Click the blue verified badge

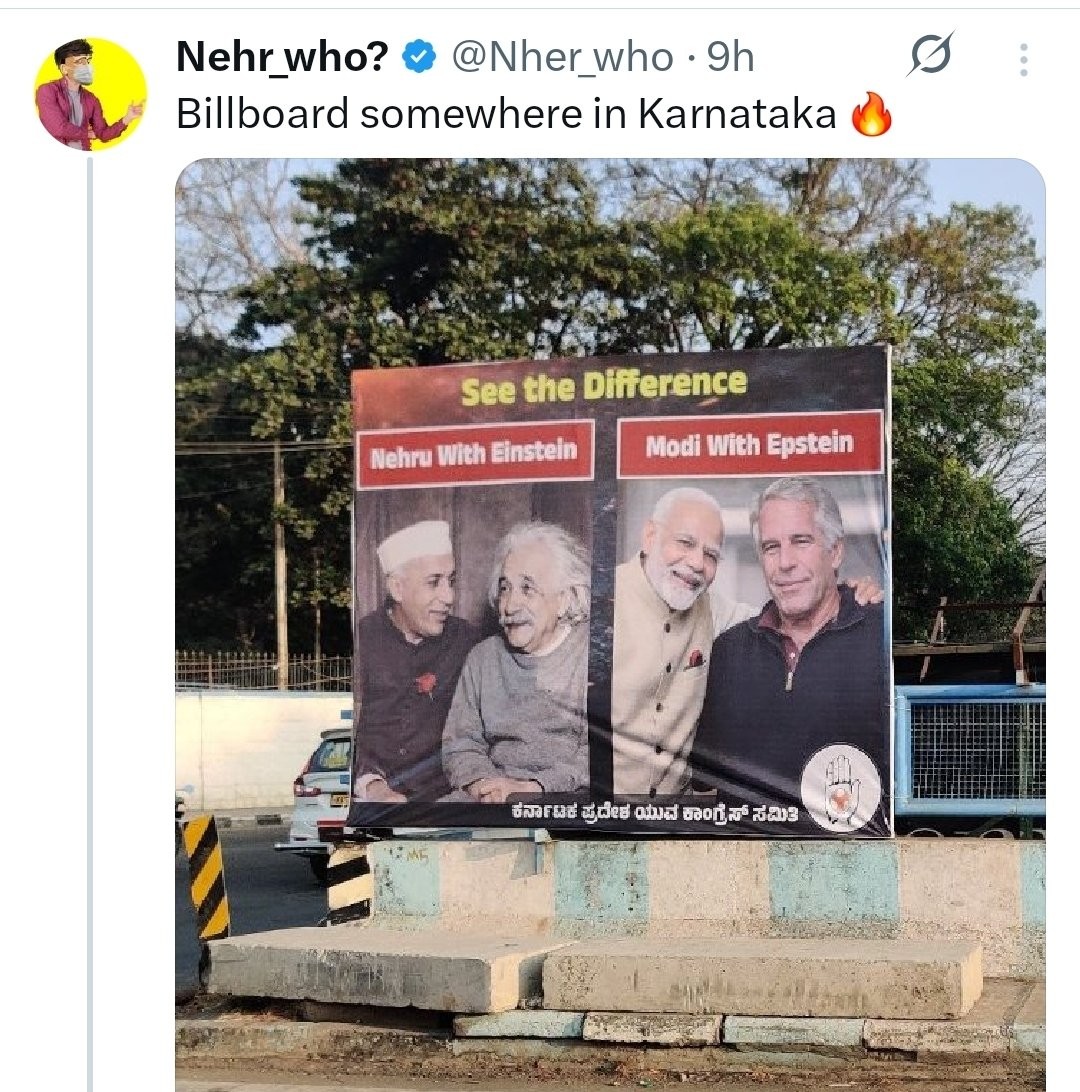click(418, 59)
